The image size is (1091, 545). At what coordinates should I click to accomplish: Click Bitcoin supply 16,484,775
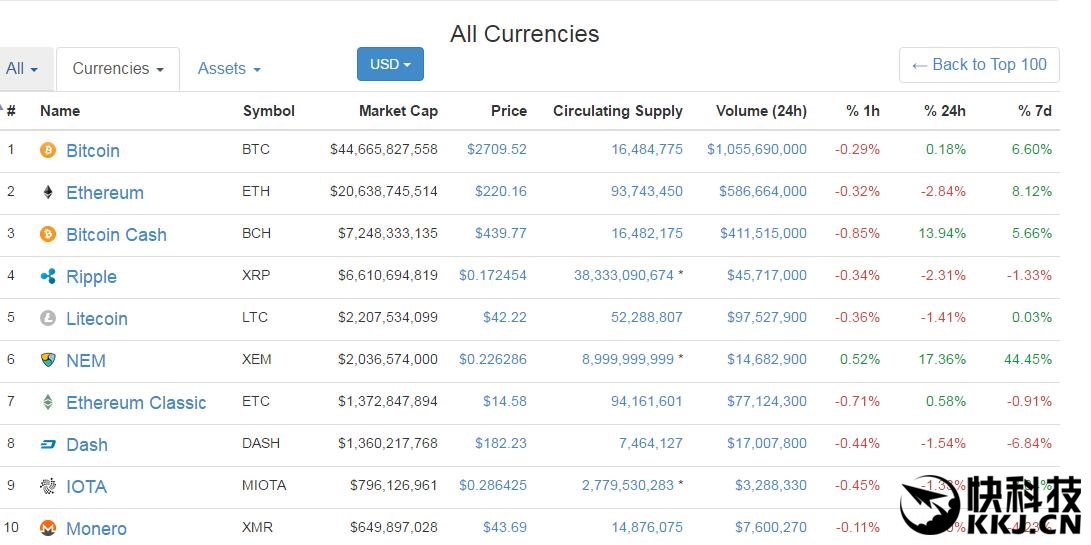pos(647,150)
